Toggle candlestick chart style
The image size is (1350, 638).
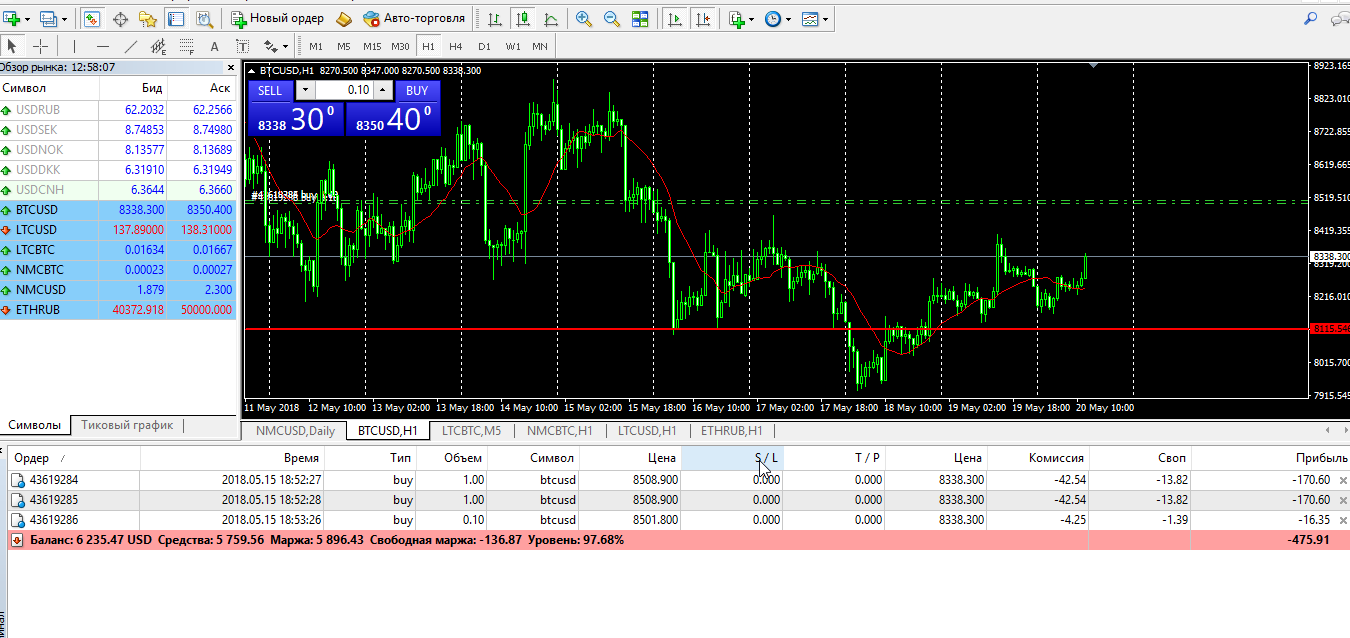[x=523, y=19]
